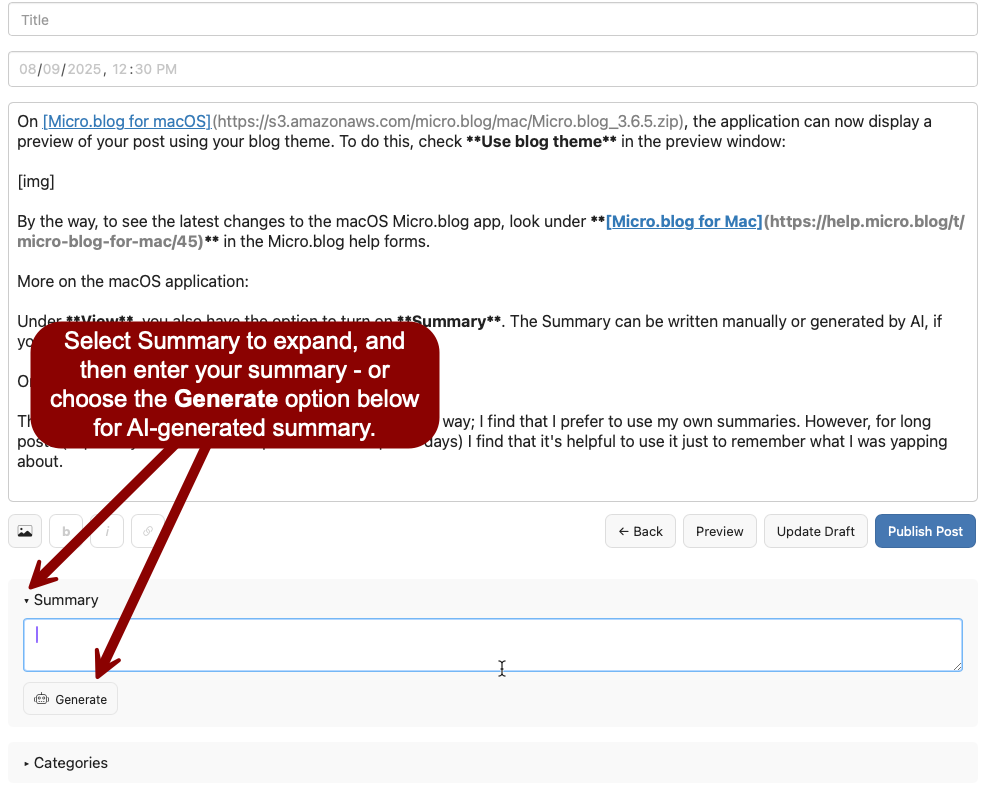Screen dimensions: 986x785
Task: Save changes with Update Draft
Action: (x=816, y=532)
